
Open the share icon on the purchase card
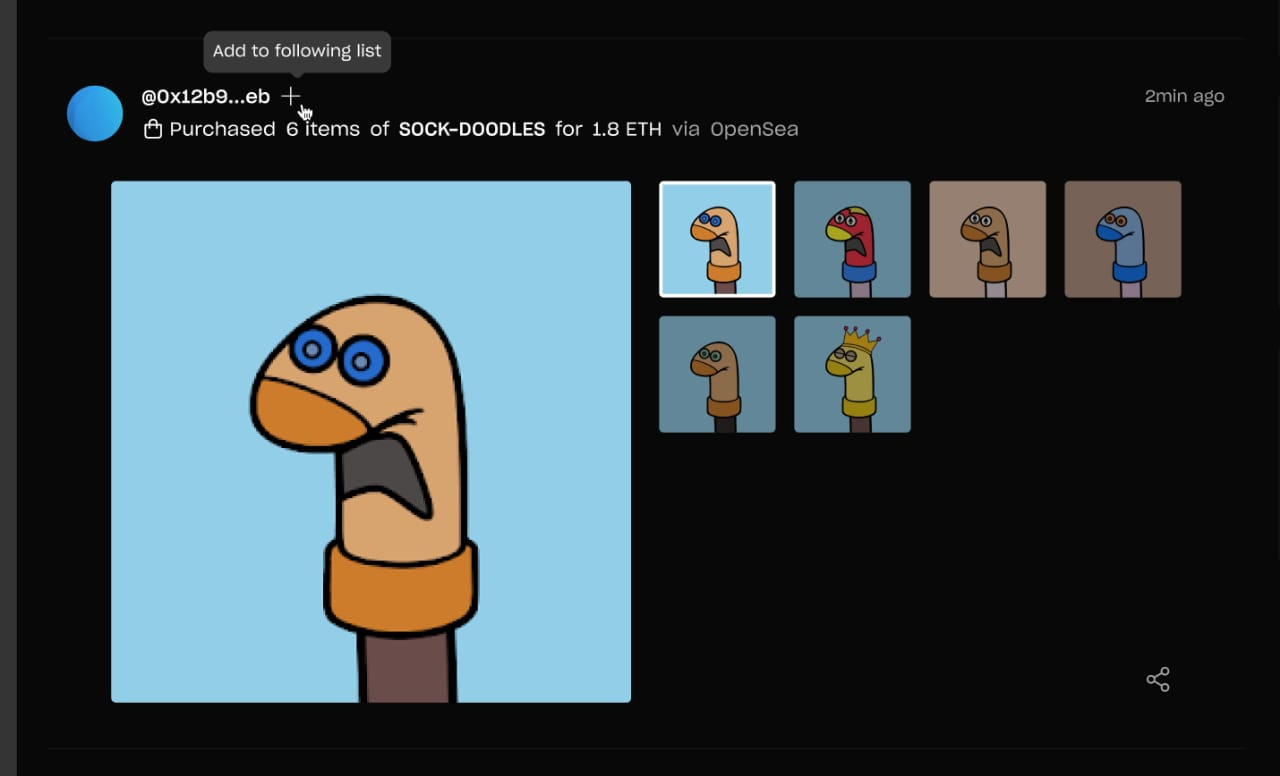click(1158, 680)
